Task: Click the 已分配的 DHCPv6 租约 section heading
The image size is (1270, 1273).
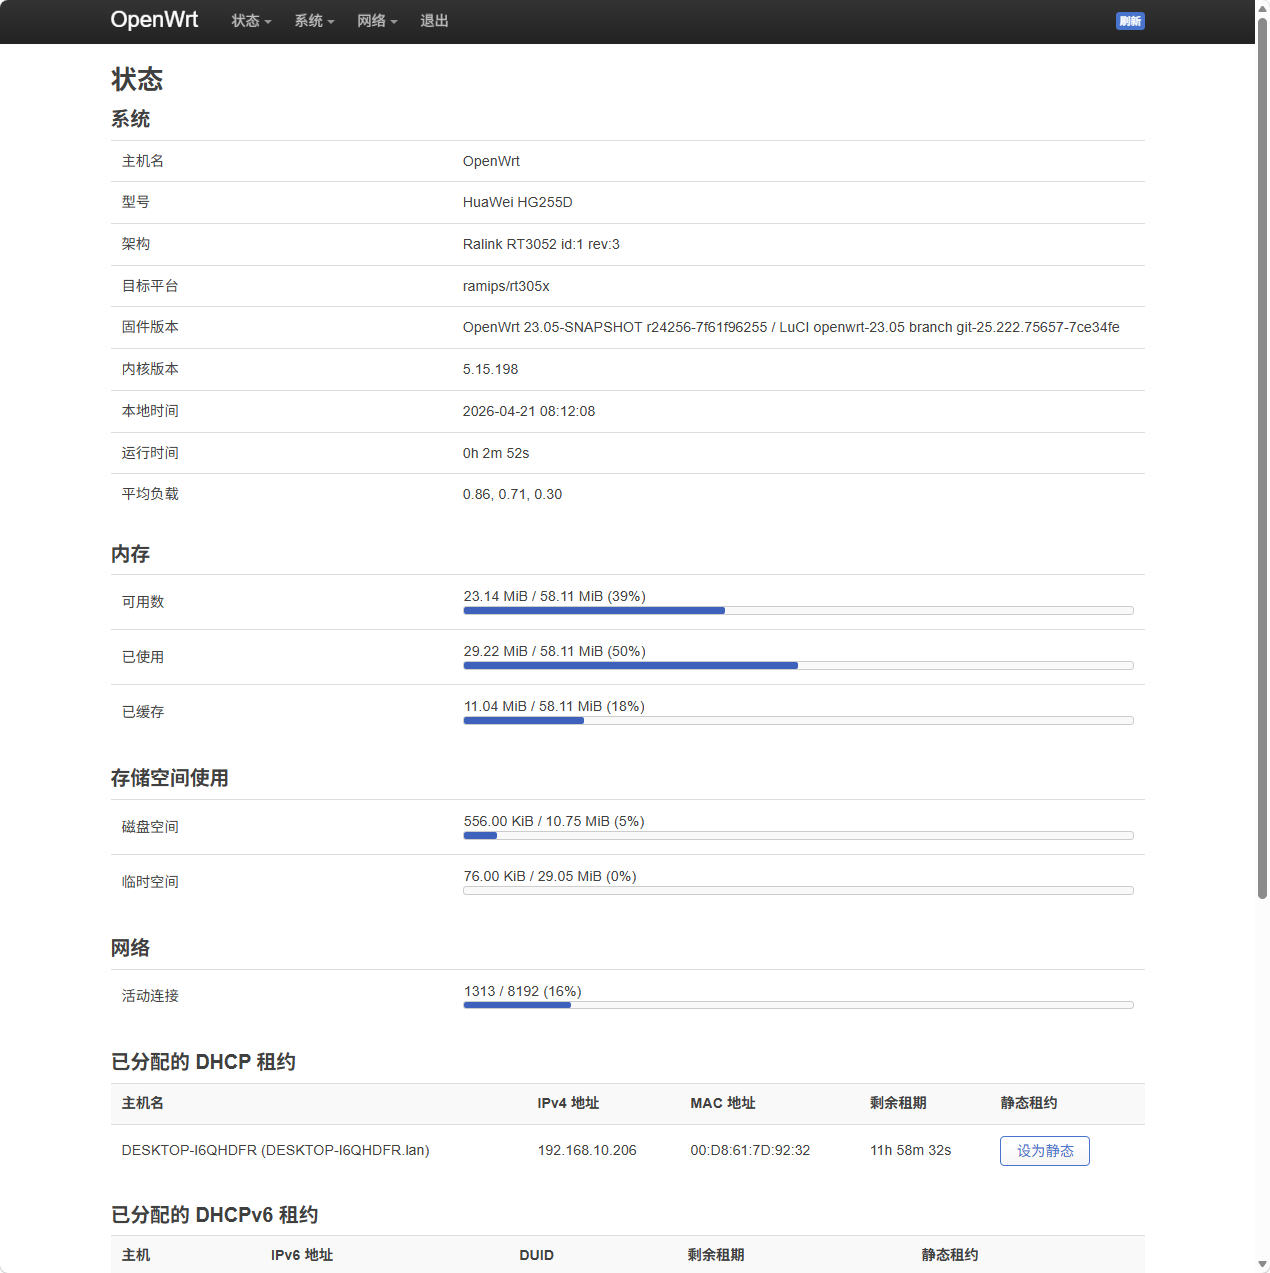Action: pyautogui.click(x=214, y=1215)
